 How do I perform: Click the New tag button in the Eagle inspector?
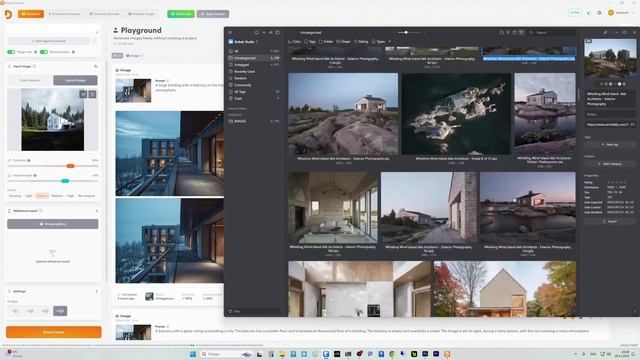click(x=610, y=144)
